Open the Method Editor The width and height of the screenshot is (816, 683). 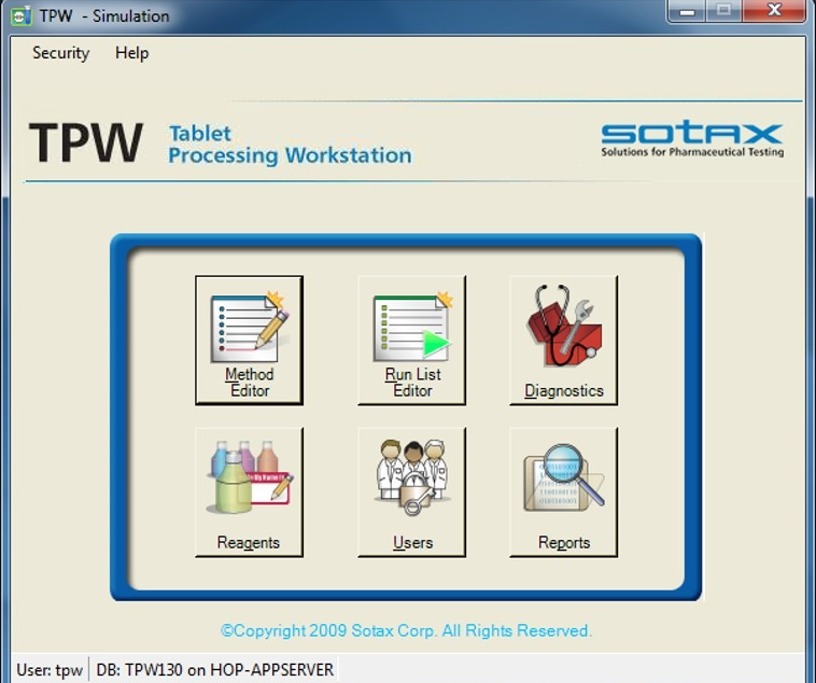249,340
